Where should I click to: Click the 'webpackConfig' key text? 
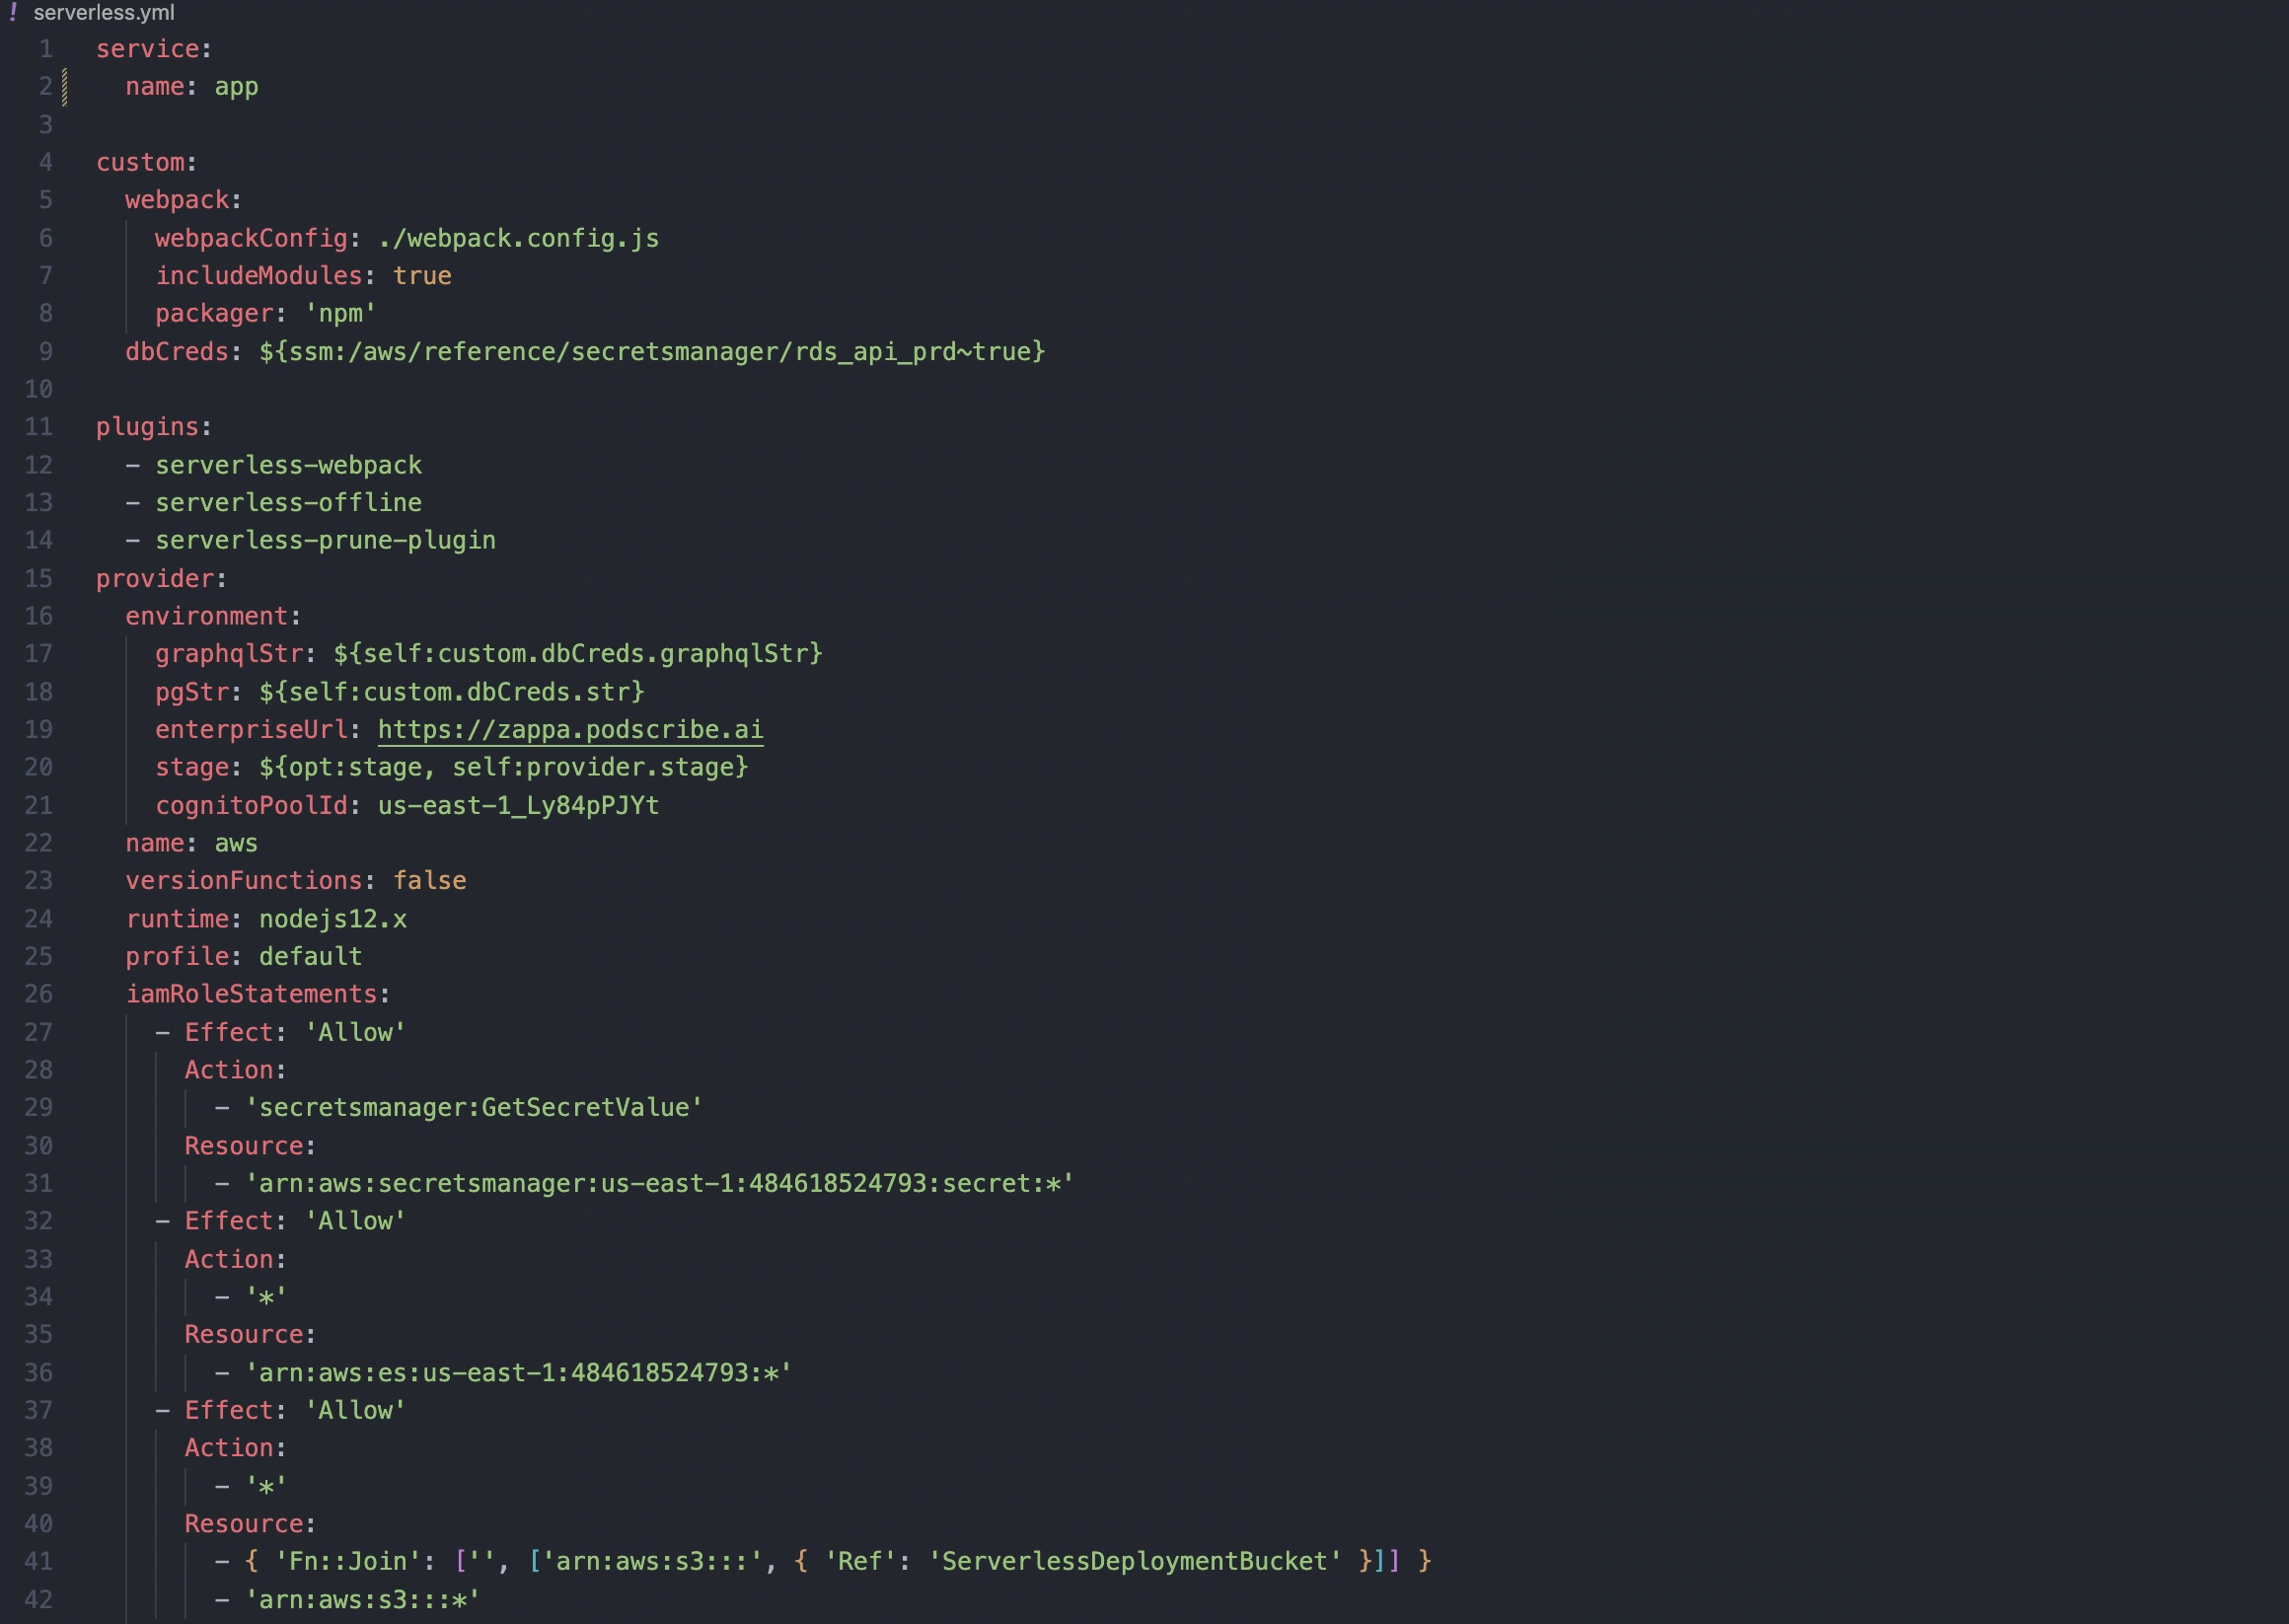(x=250, y=238)
